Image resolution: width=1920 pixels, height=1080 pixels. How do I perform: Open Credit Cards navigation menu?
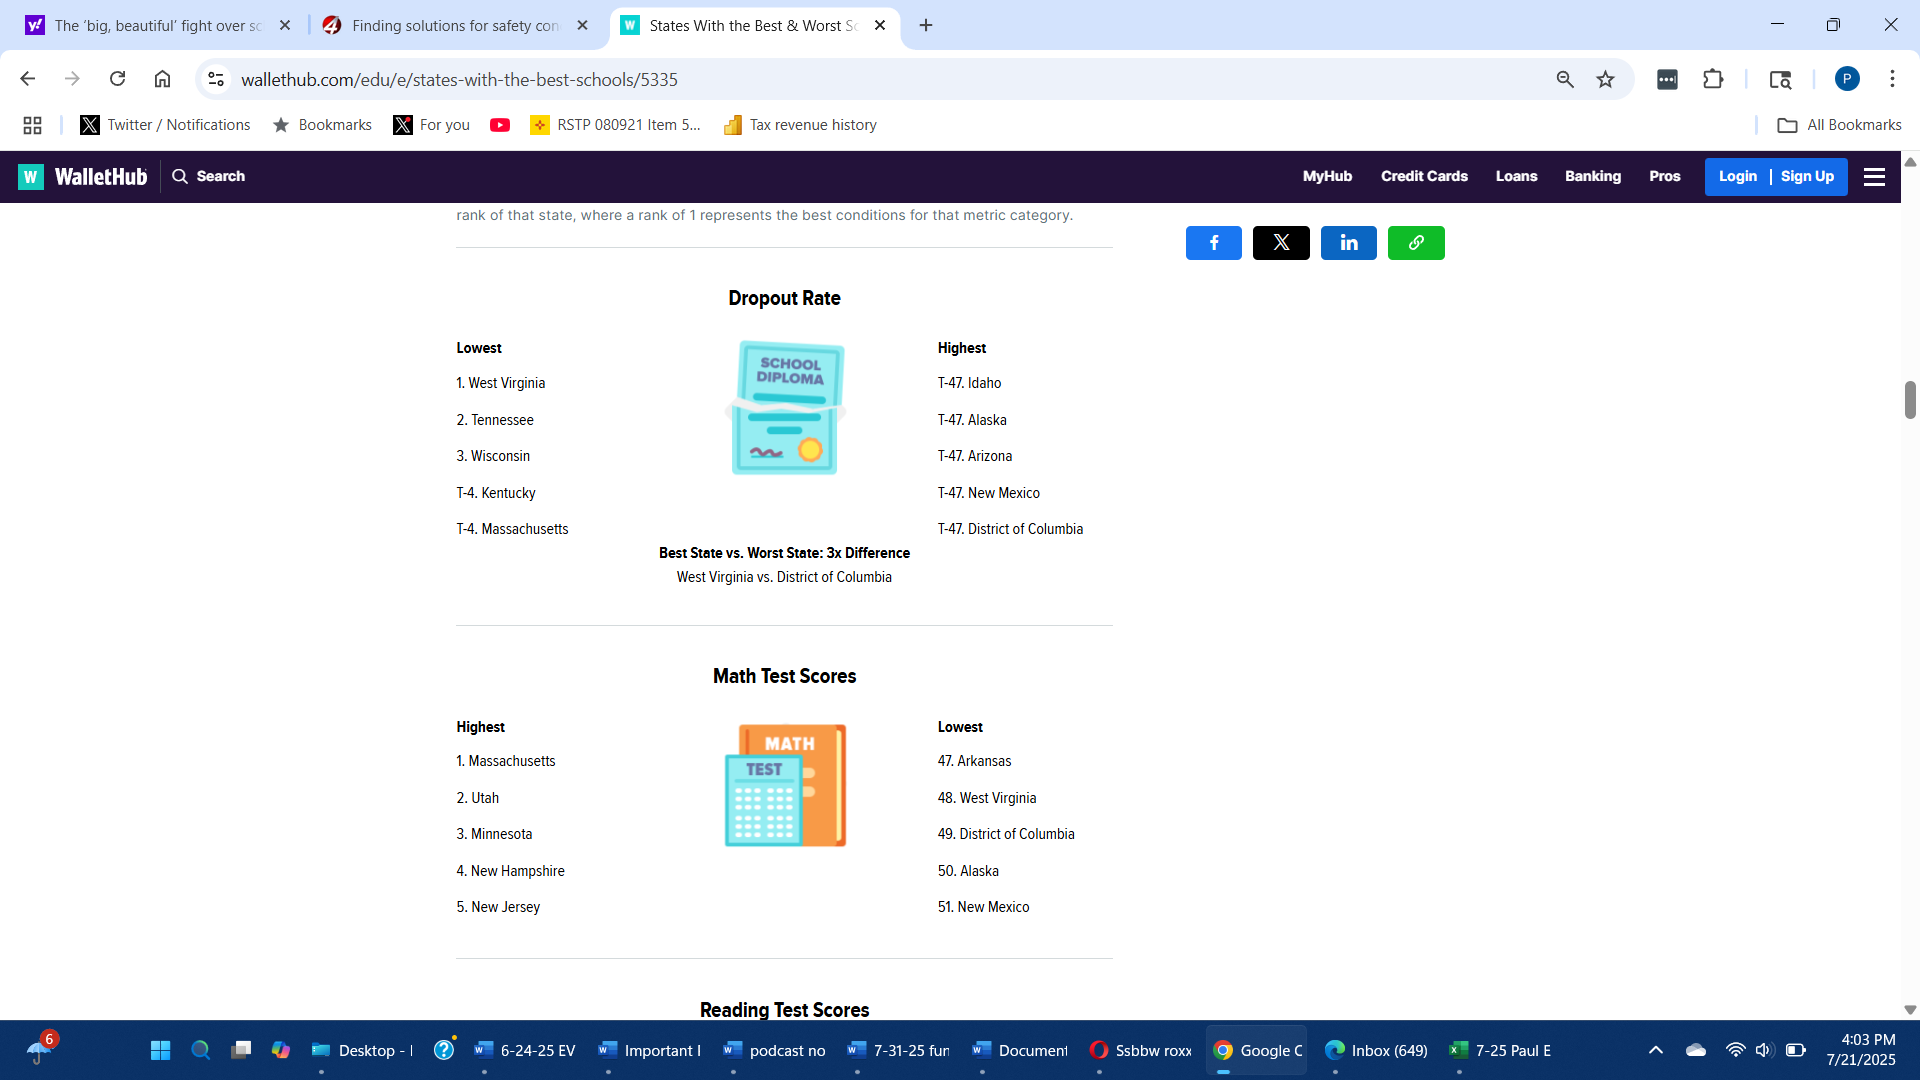click(1424, 176)
